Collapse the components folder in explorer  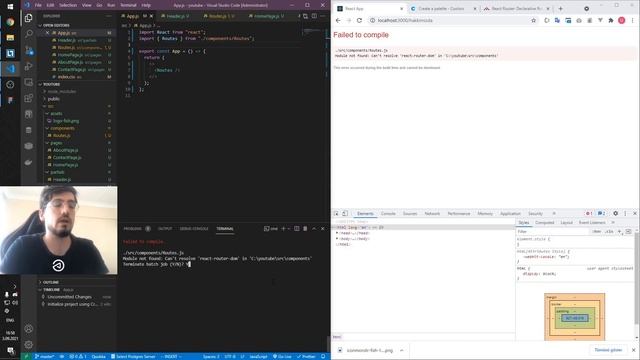[x=61, y=128]
